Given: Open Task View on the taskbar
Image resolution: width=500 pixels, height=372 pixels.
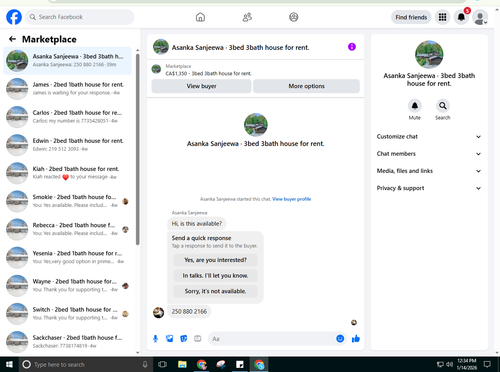Looking at the screenshot, I should 163,364.
